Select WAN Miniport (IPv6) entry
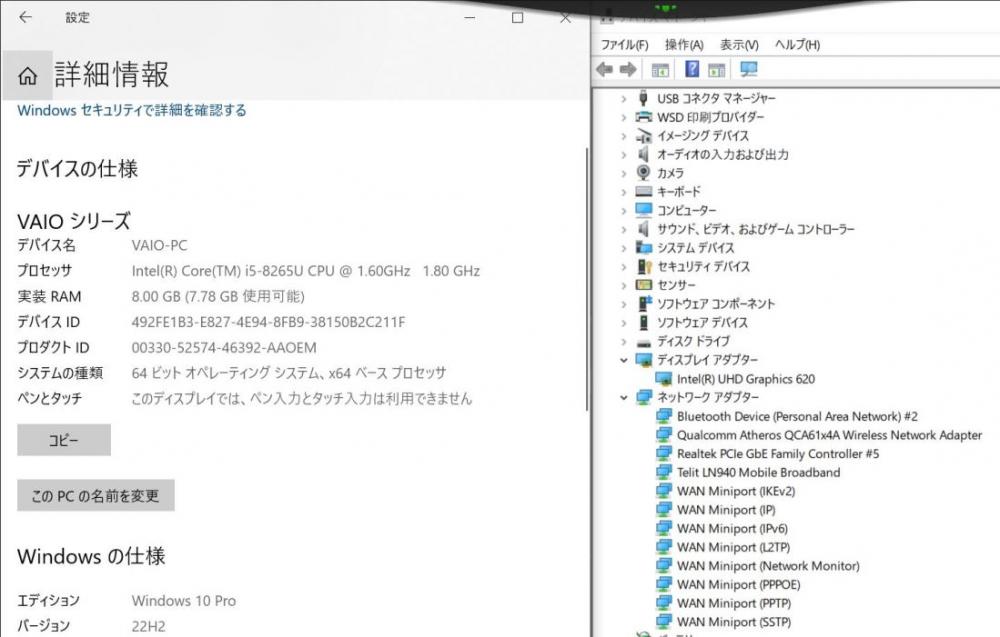Screen dimensions: 1000x637 pos(732,528)
